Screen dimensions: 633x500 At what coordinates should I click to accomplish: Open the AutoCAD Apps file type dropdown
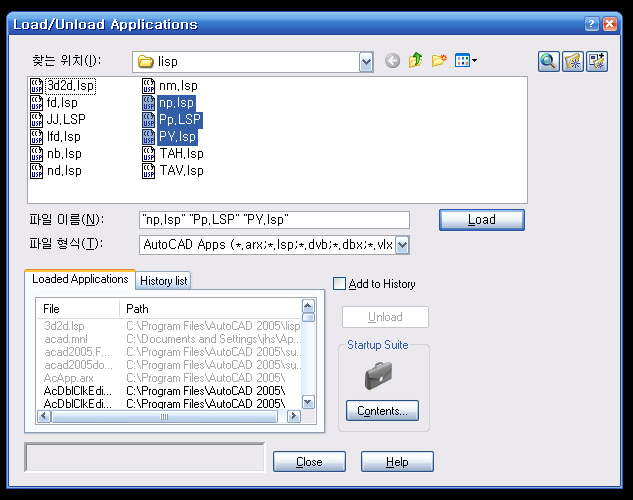click(x=402, y=244)
